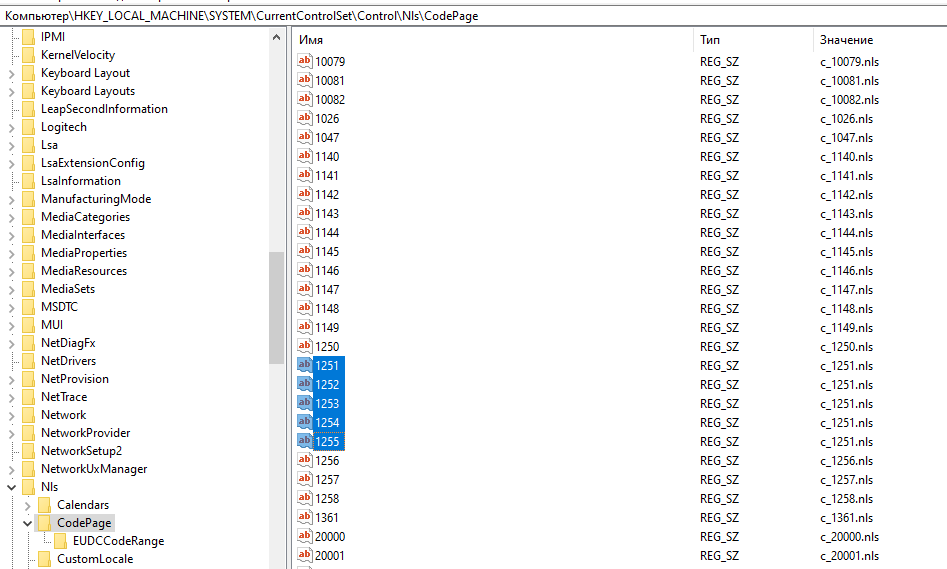Image resolution: width=947 pixels, height=569 pixels.
Task: Select the ManufacturingMode key
Action: click(x=96, y=199)
